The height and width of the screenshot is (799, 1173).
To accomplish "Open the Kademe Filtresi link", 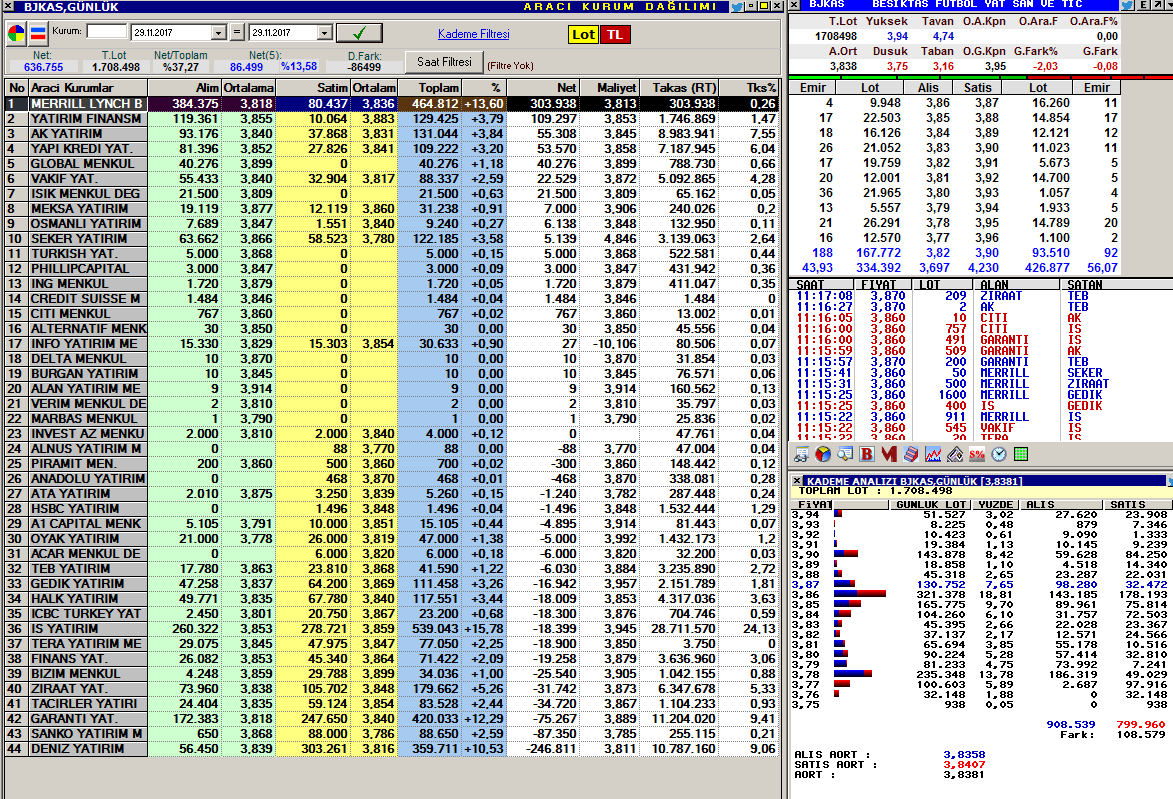I will [474, 34].
